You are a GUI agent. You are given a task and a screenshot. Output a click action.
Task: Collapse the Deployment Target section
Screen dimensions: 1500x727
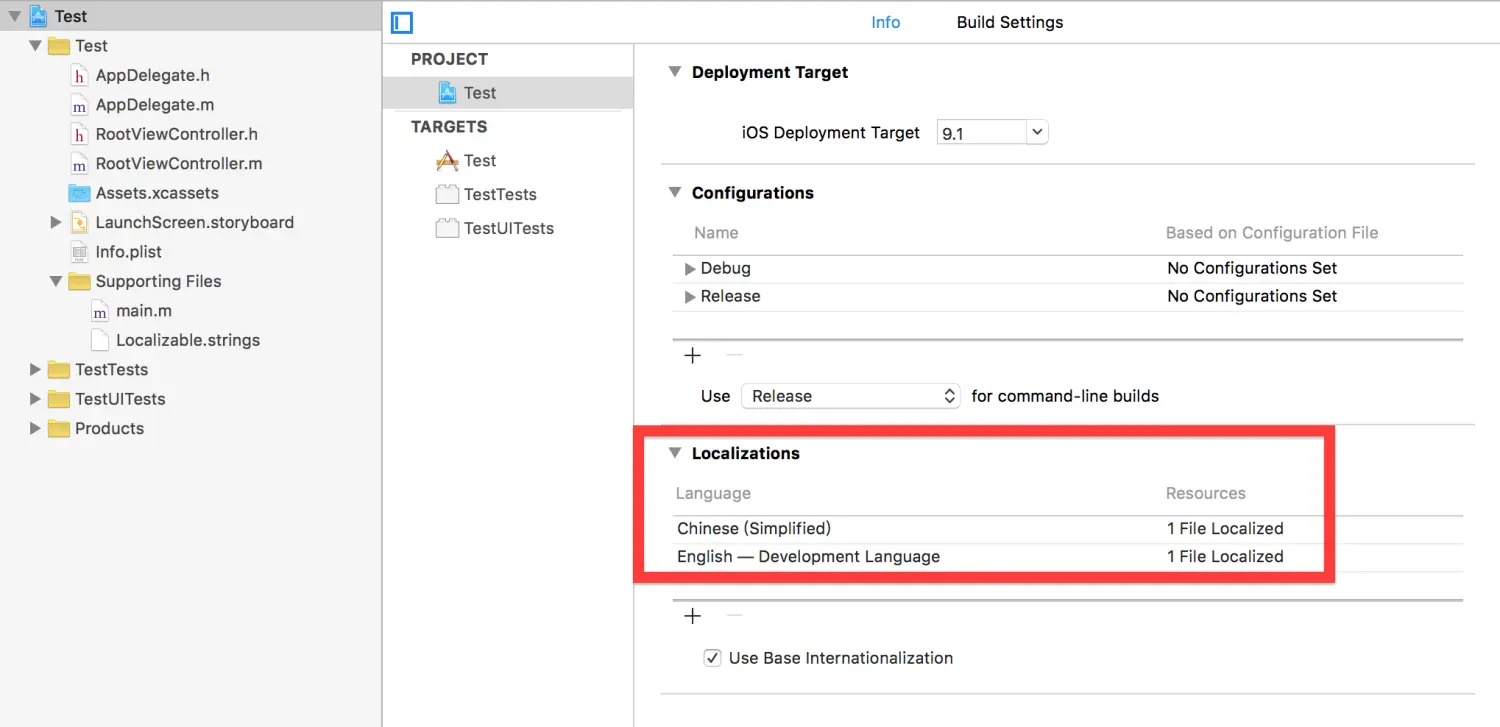pos(675,72)
